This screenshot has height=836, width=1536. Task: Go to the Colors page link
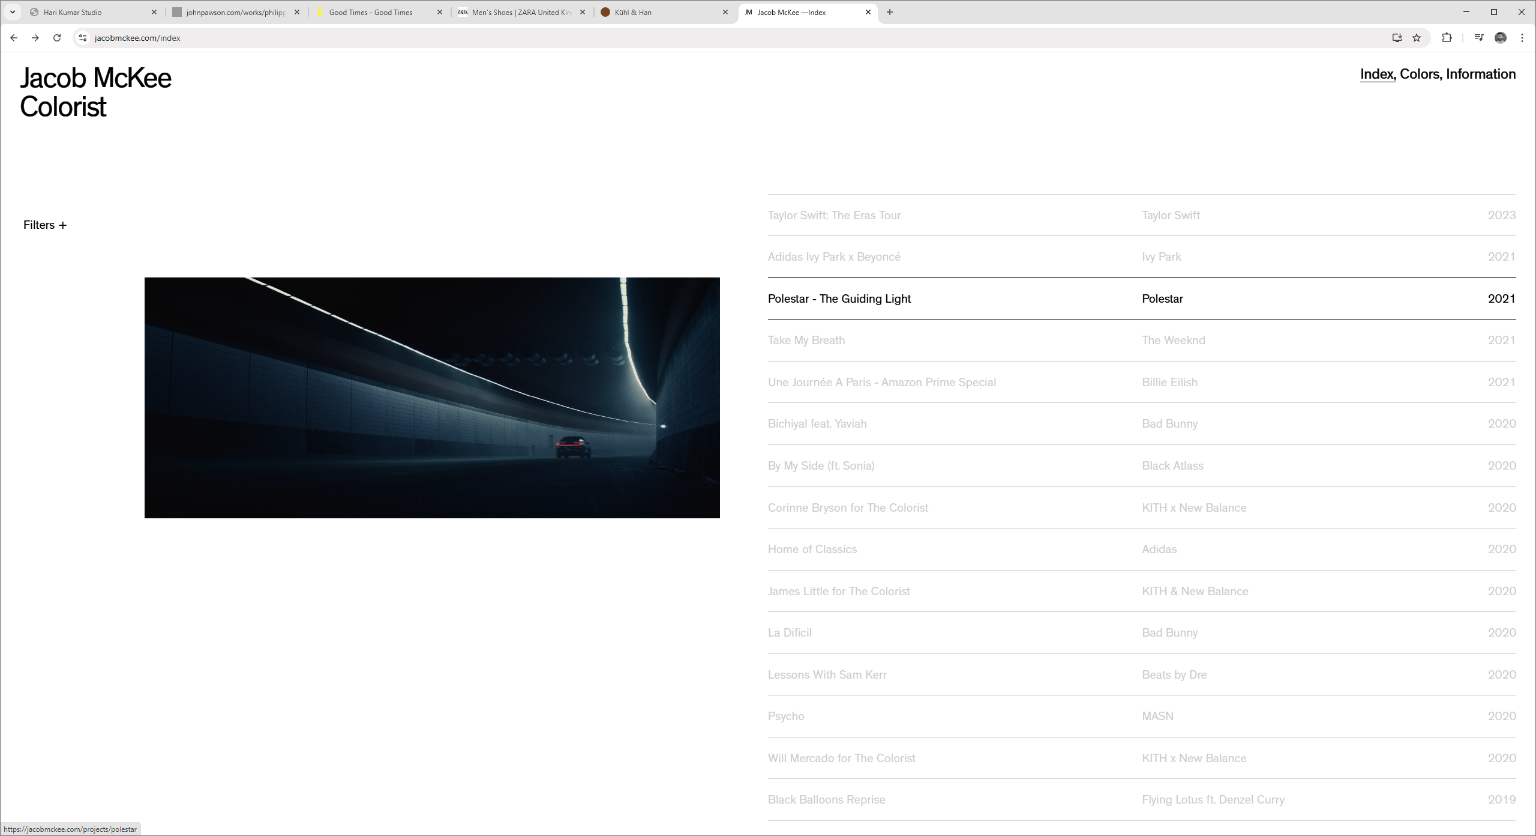pyautogui.click(x=1420, y=74)
